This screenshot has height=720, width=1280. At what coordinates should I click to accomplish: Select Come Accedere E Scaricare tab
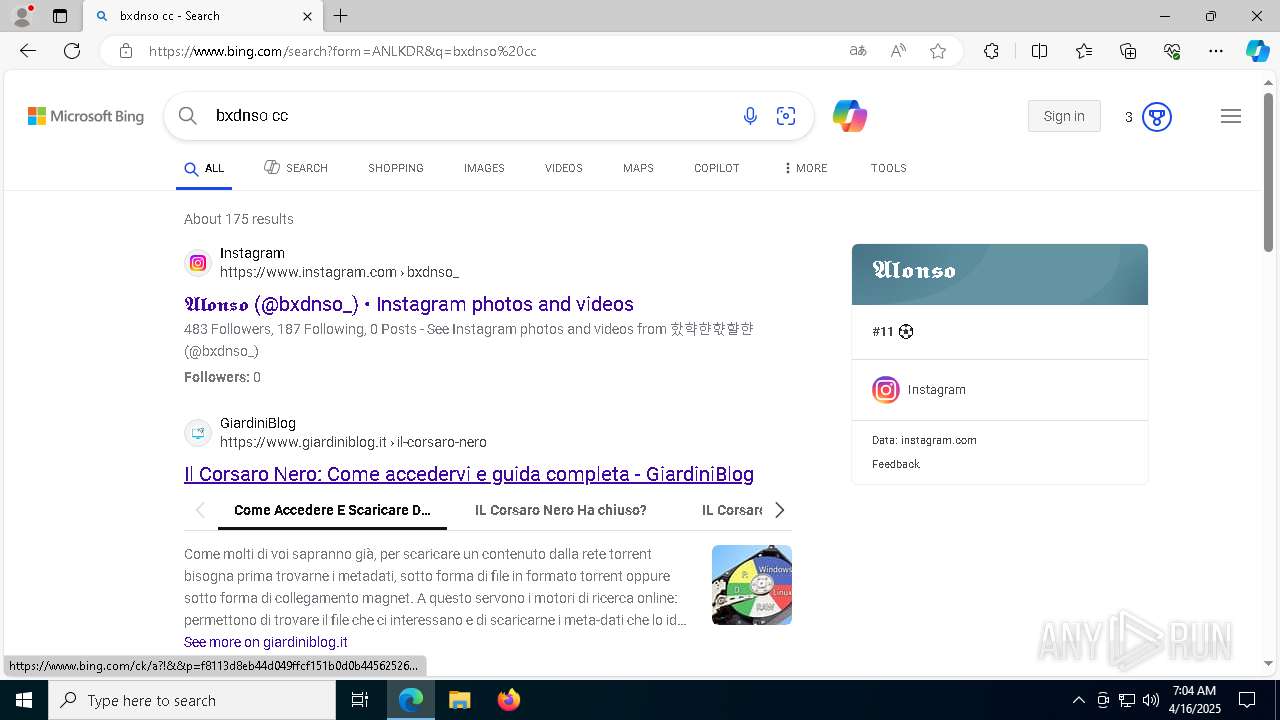(332, 510)
